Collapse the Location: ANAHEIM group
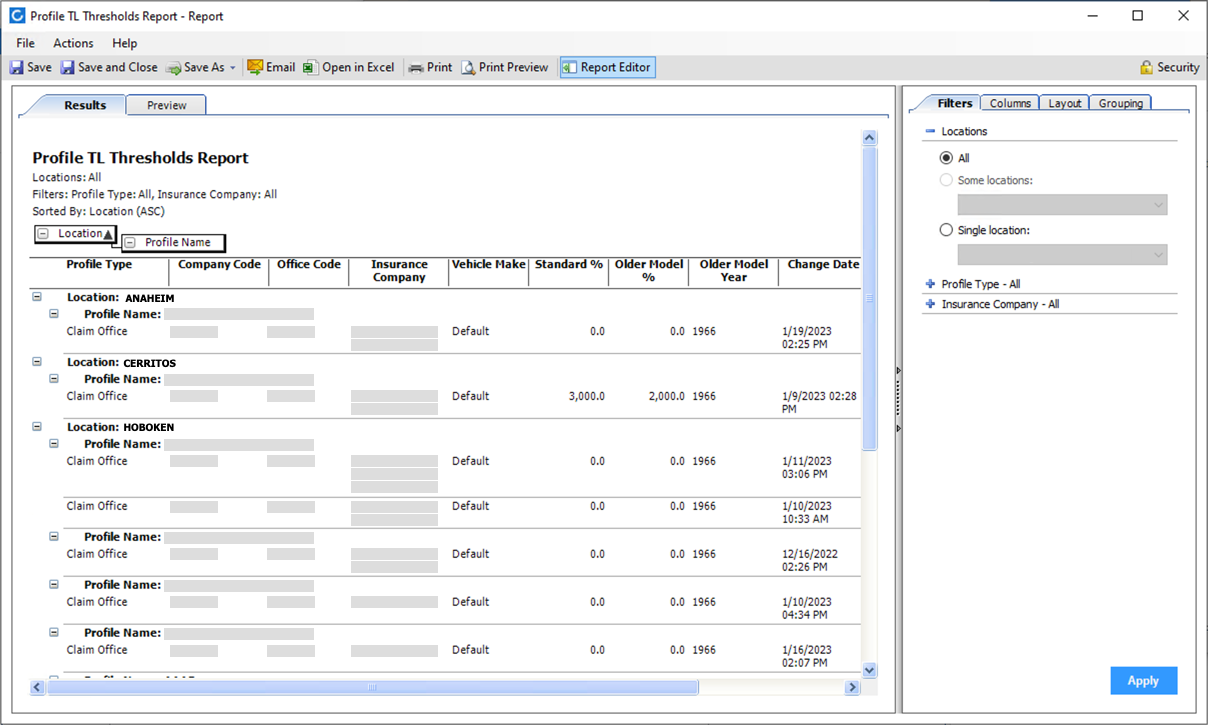This screenshot has height=725, width=1208. point(37,297)
